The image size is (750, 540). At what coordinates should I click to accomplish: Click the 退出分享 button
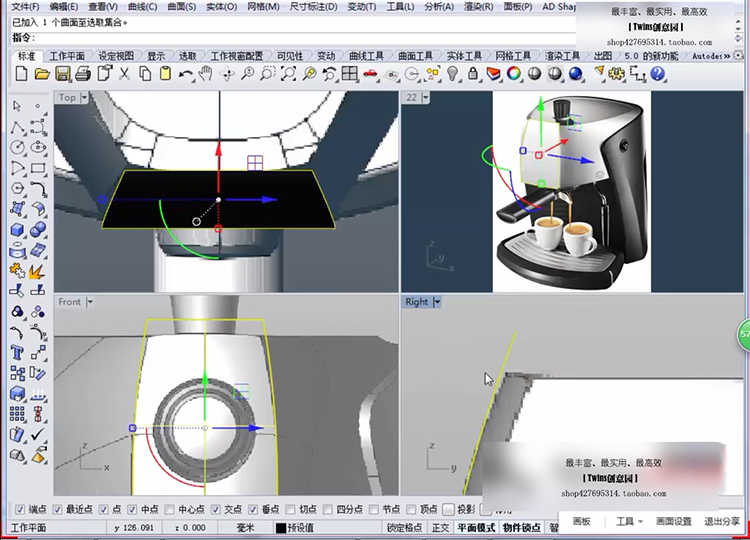tap(722, 521)
